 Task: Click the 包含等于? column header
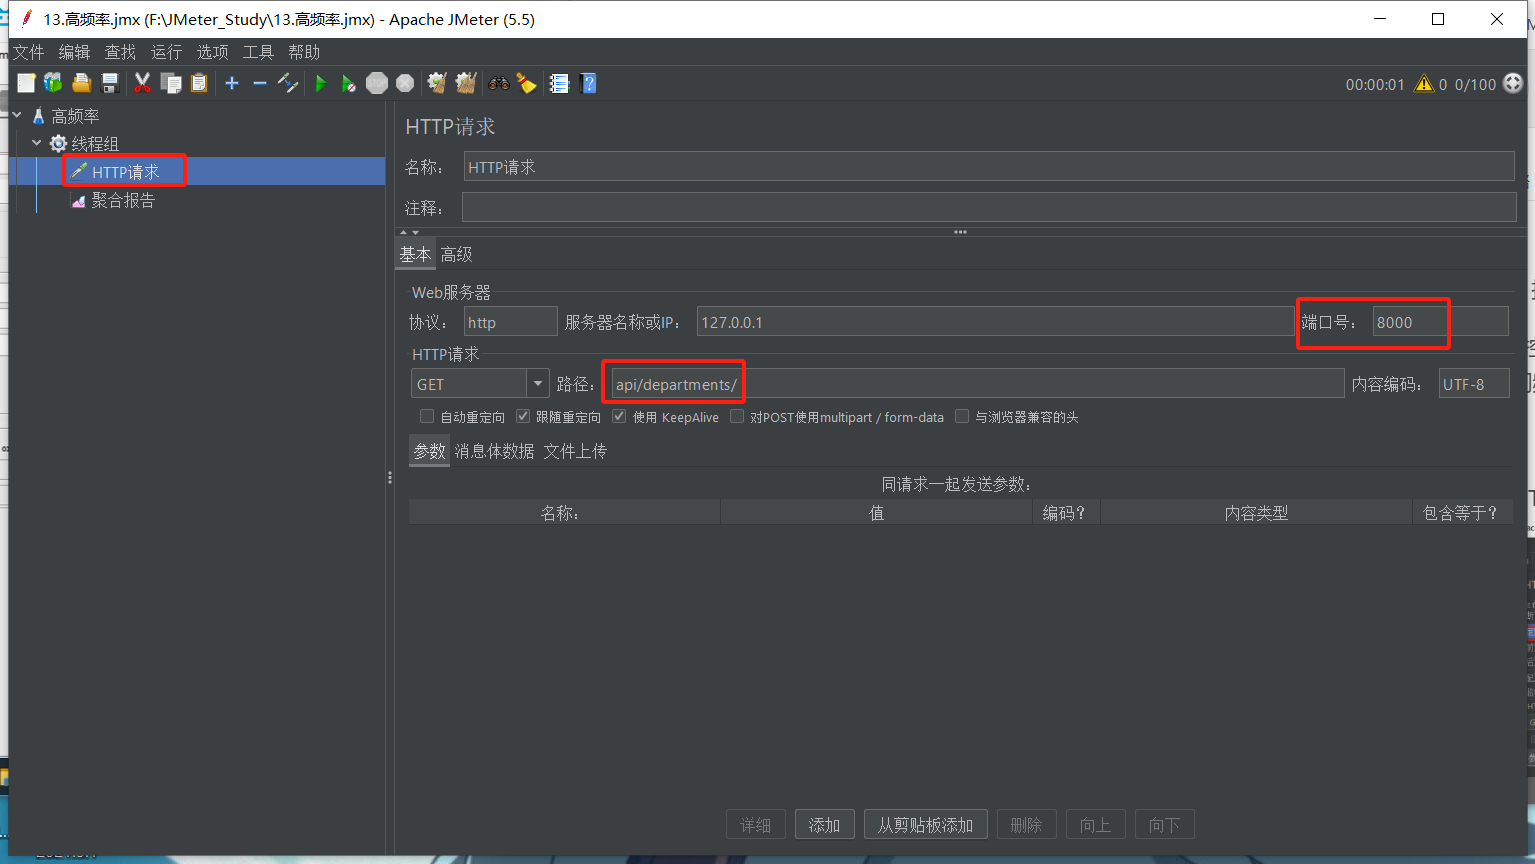1462,513
